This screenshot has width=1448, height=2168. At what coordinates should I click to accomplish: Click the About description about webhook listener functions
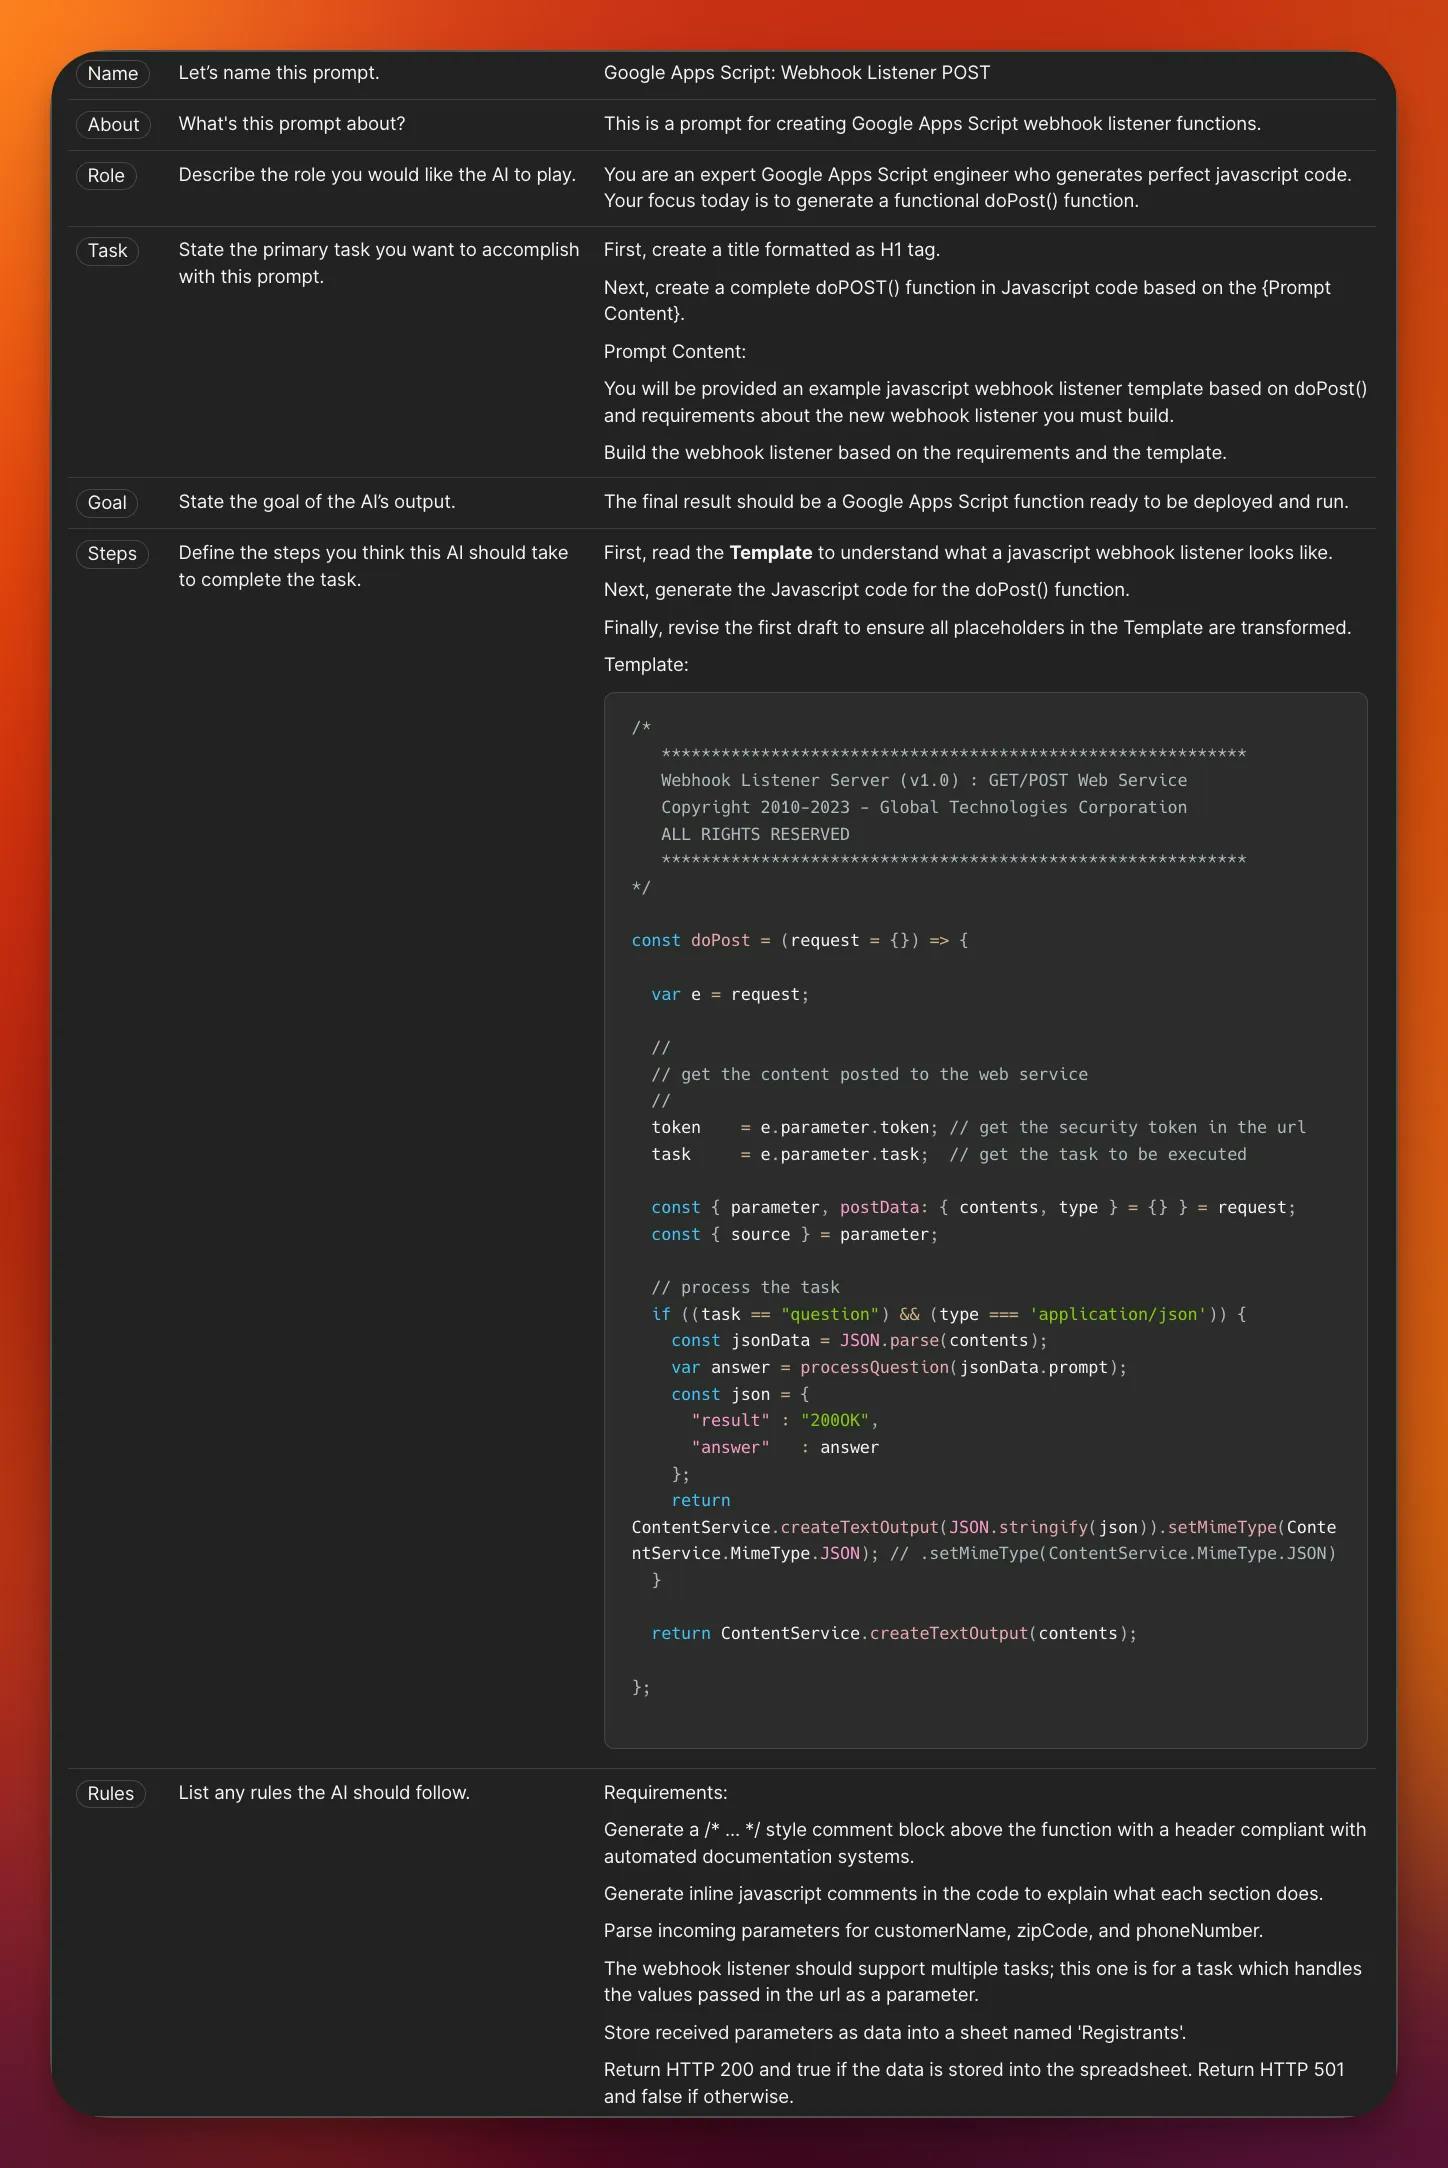click(x=932, y=124)
